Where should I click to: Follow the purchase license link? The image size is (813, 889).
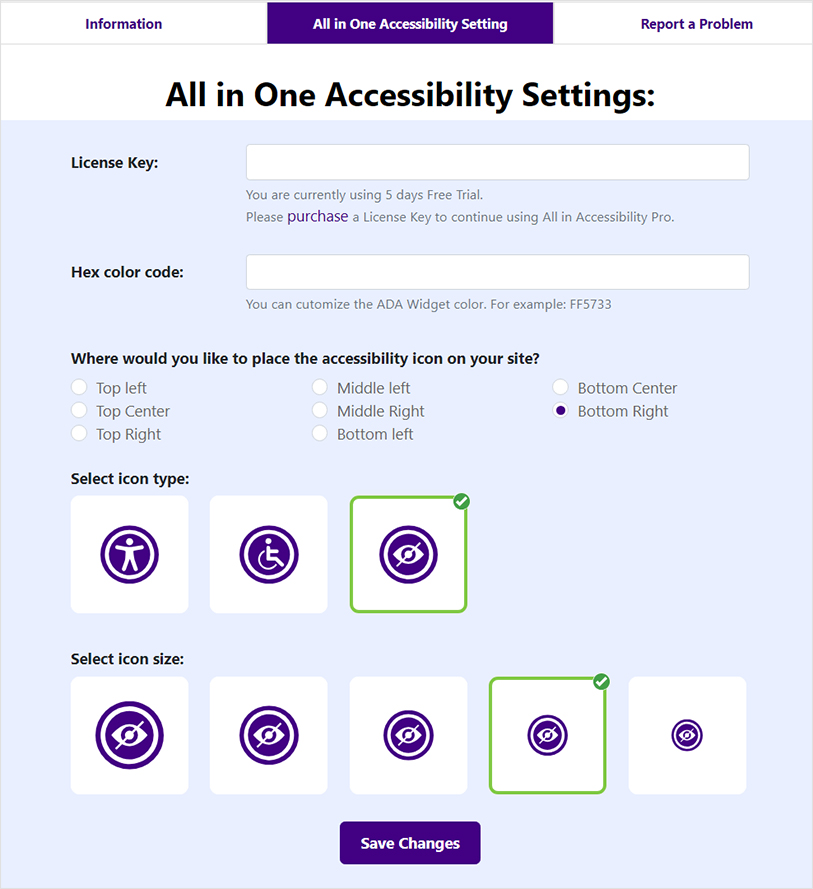click(318, 216)
